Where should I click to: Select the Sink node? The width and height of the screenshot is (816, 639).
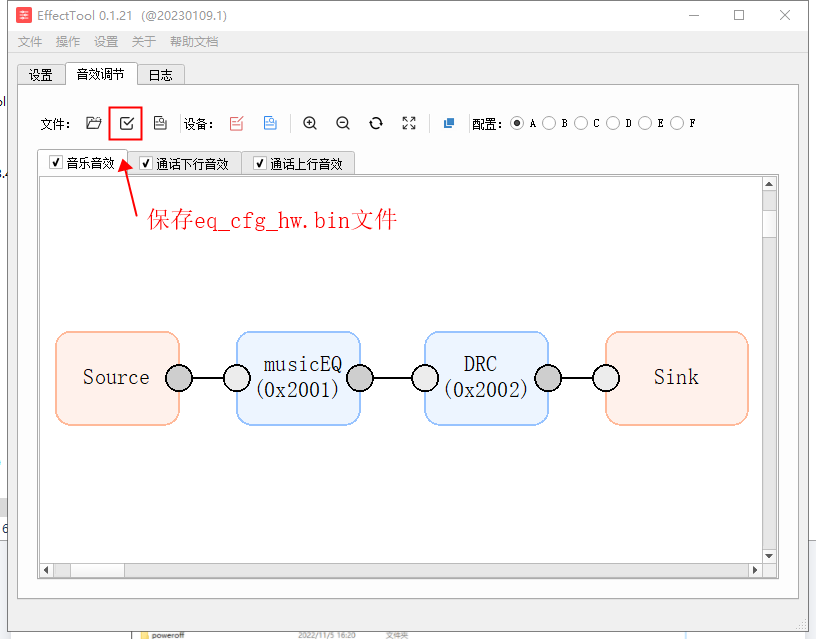coord(677,378)
